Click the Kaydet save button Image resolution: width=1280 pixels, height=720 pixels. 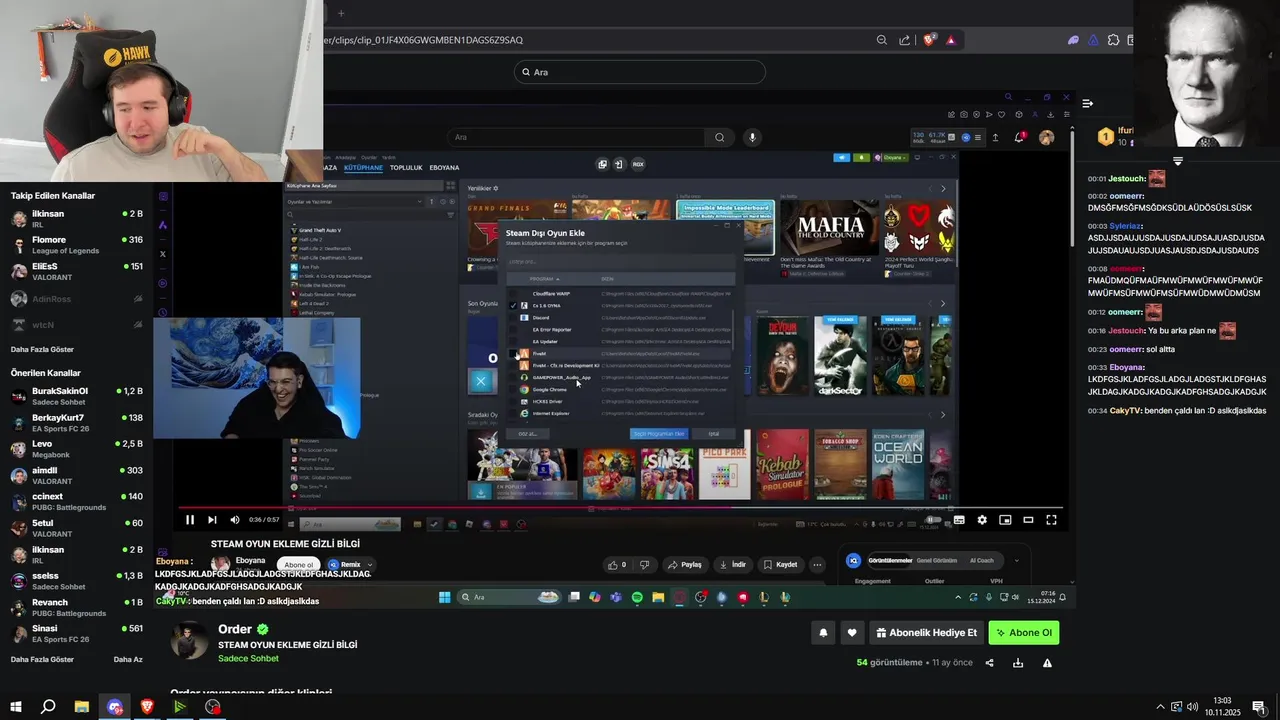tap(780, 565)
